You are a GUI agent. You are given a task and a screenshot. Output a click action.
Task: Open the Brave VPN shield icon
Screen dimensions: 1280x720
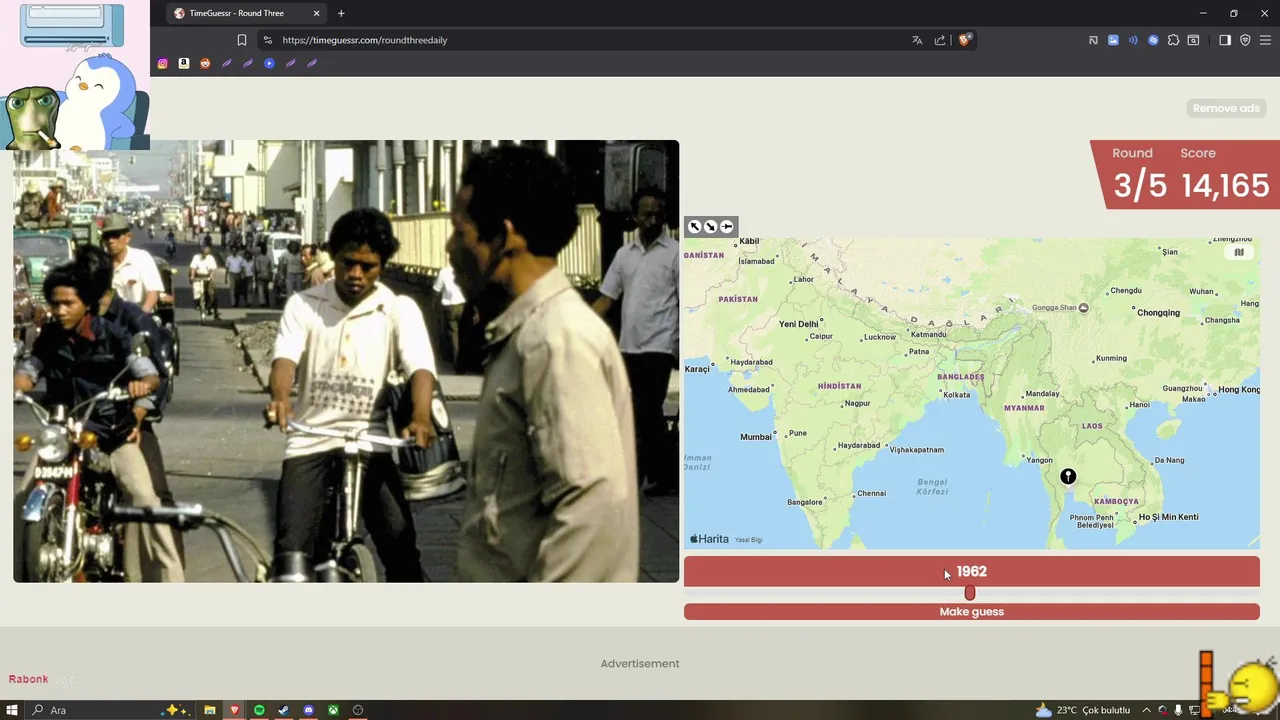click(1245, 40)
